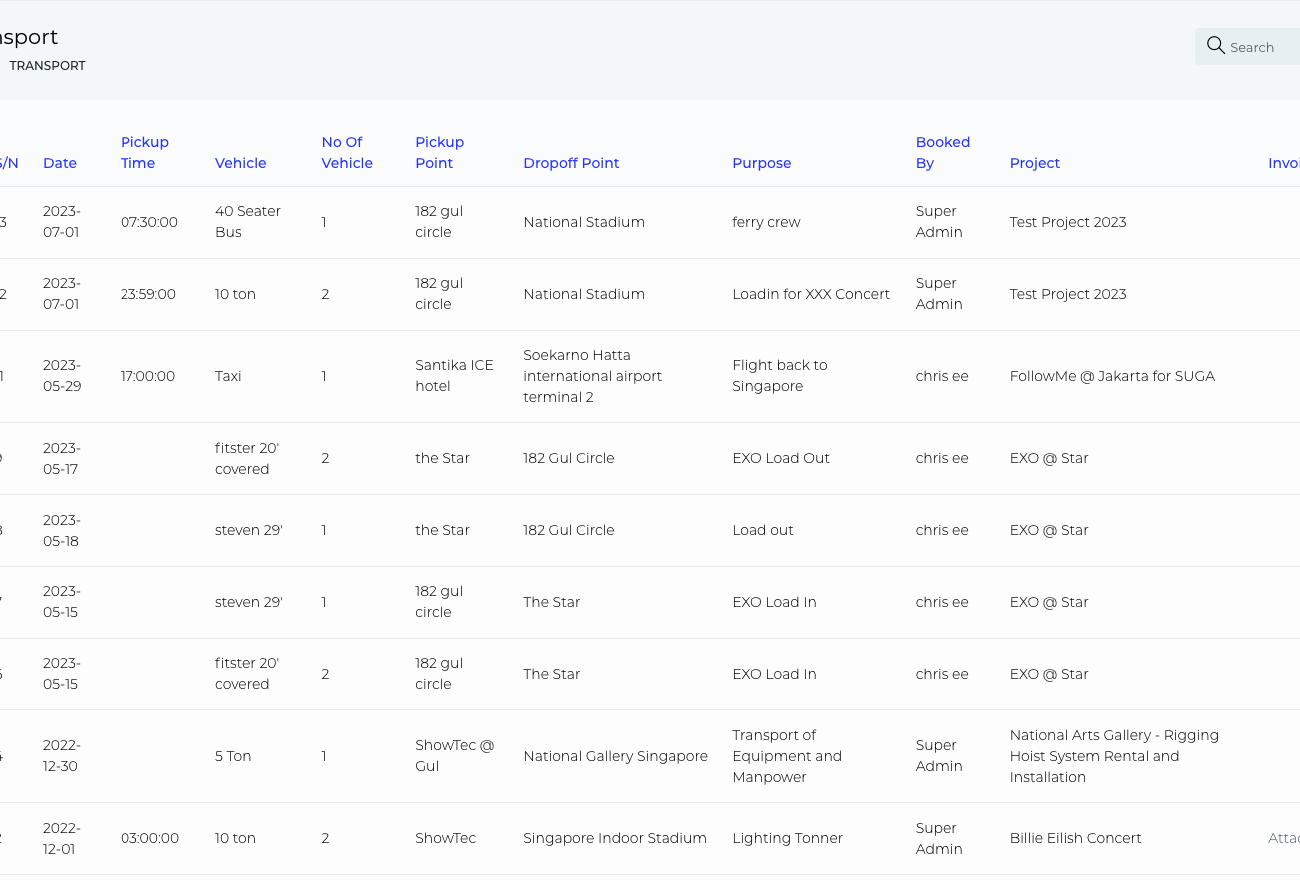1300x880 pixels.
Task: Select the 40 Seater Bus row
Action: [247, 222]
